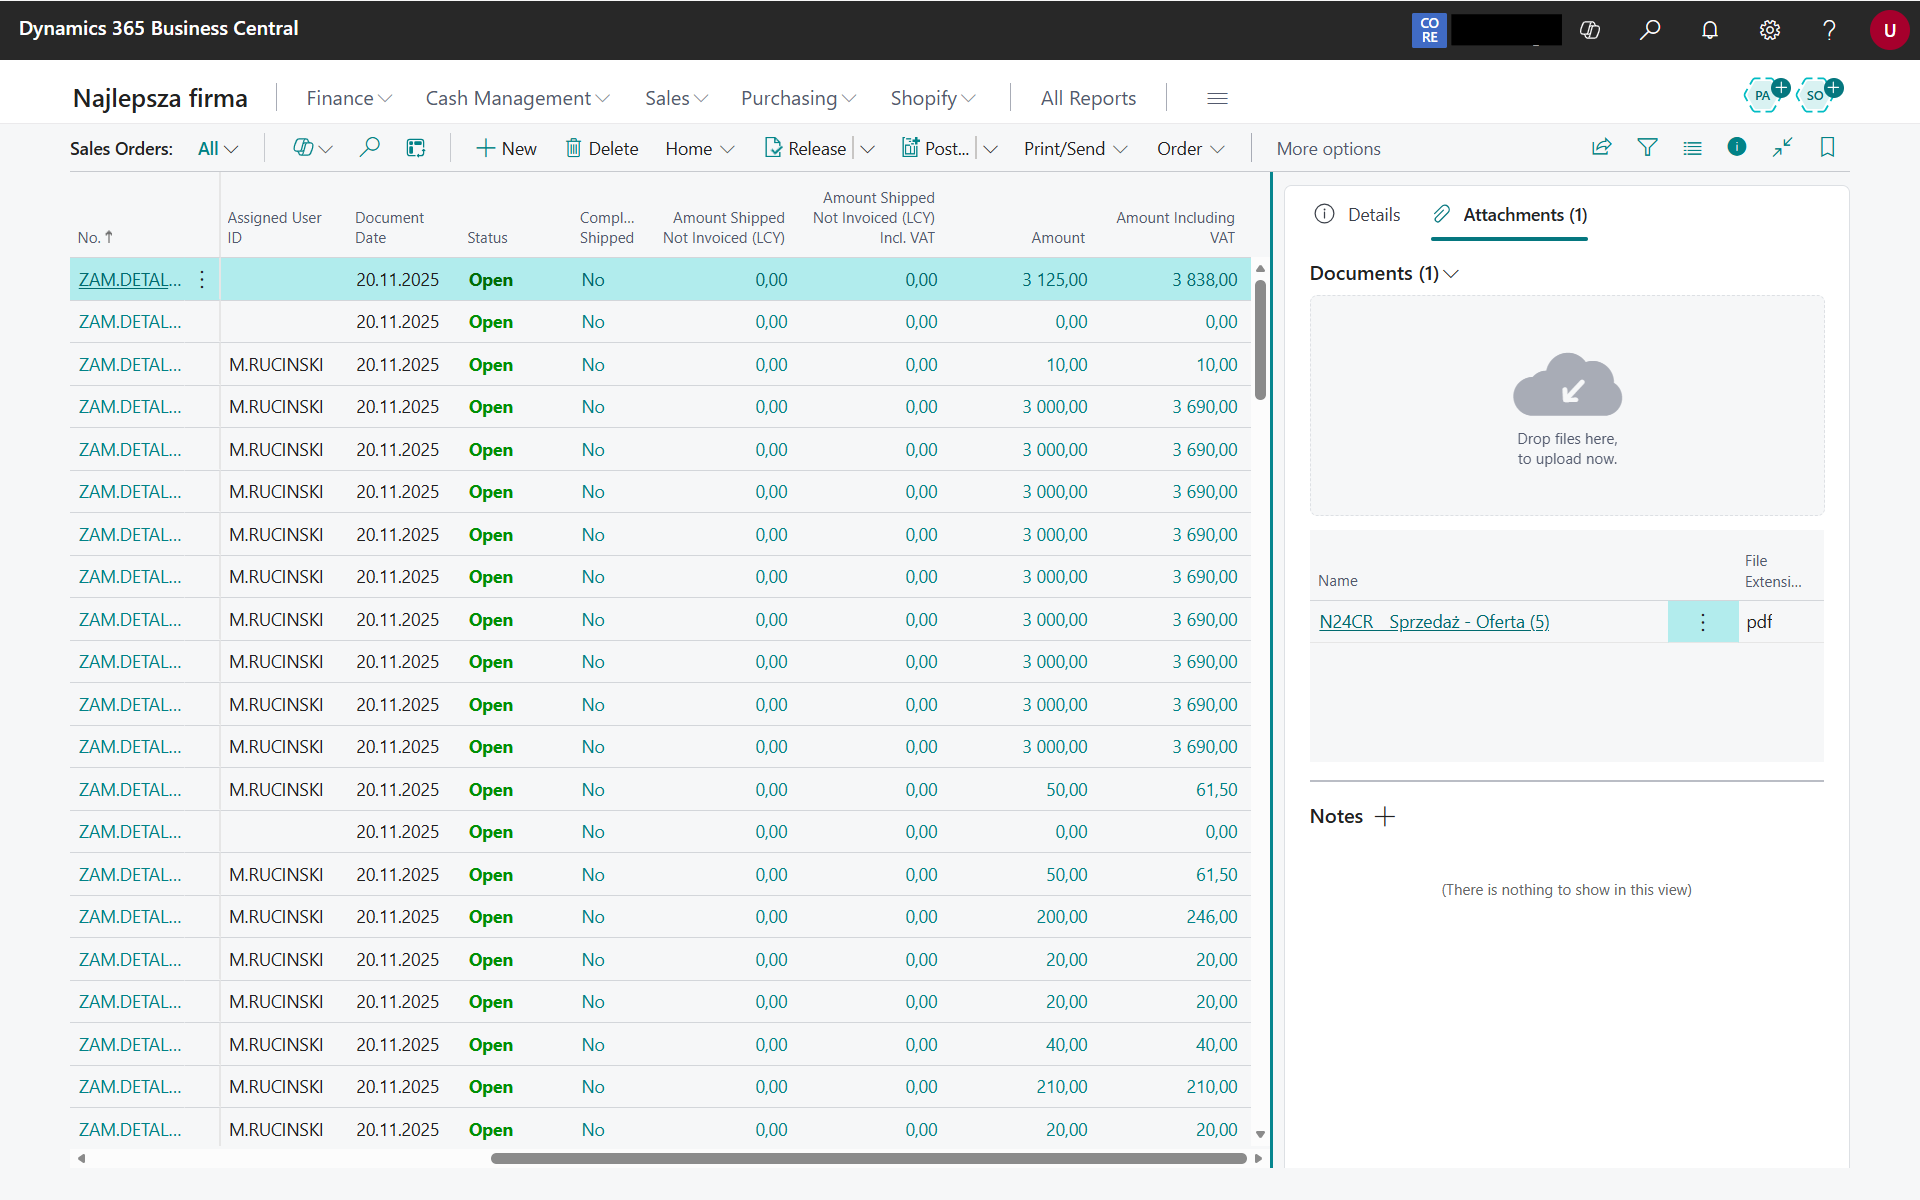This screenshot has width=1920, height=1200.
Task: Click the search list magnifier icon
Action: (369, 148)
